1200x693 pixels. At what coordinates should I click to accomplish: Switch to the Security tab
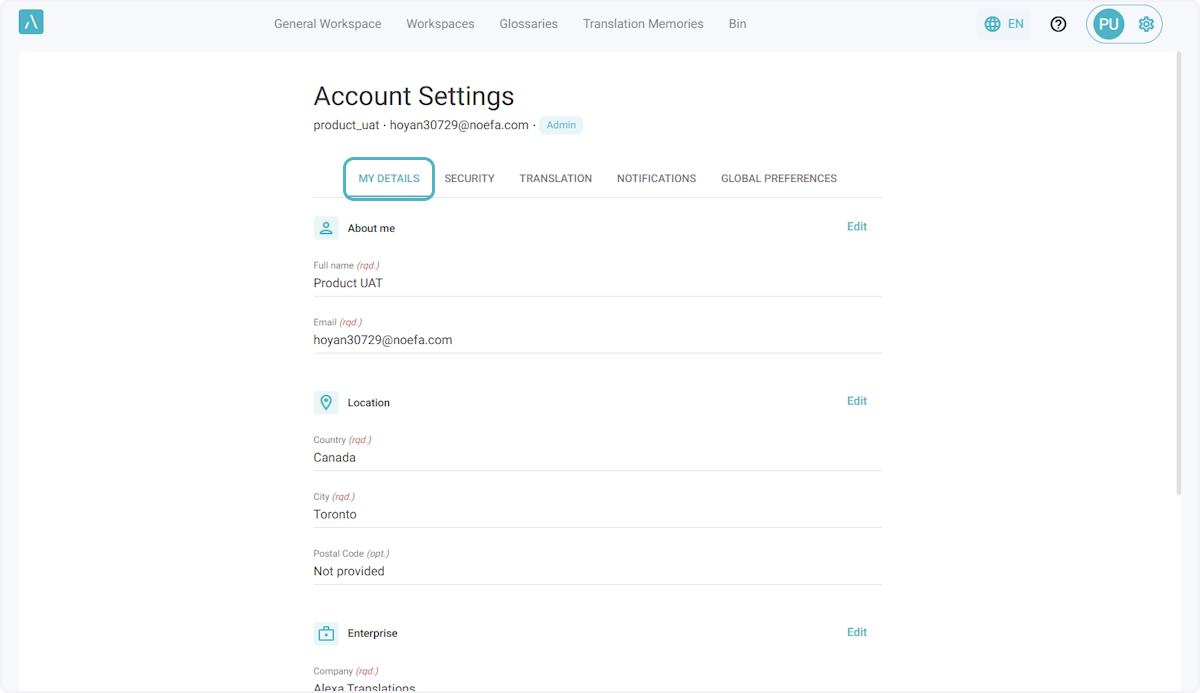pyautogui.click(x=469, y=179)
